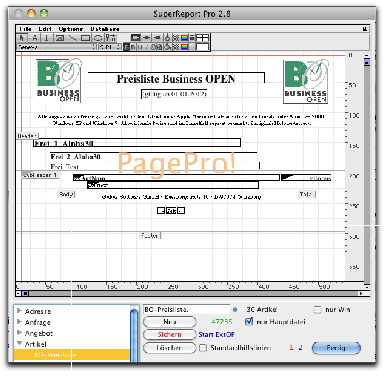The width and height of the screenshot is (389, 377).
Task: Enable the Standardhilfslinien checkbox
Action: [203, 348]
